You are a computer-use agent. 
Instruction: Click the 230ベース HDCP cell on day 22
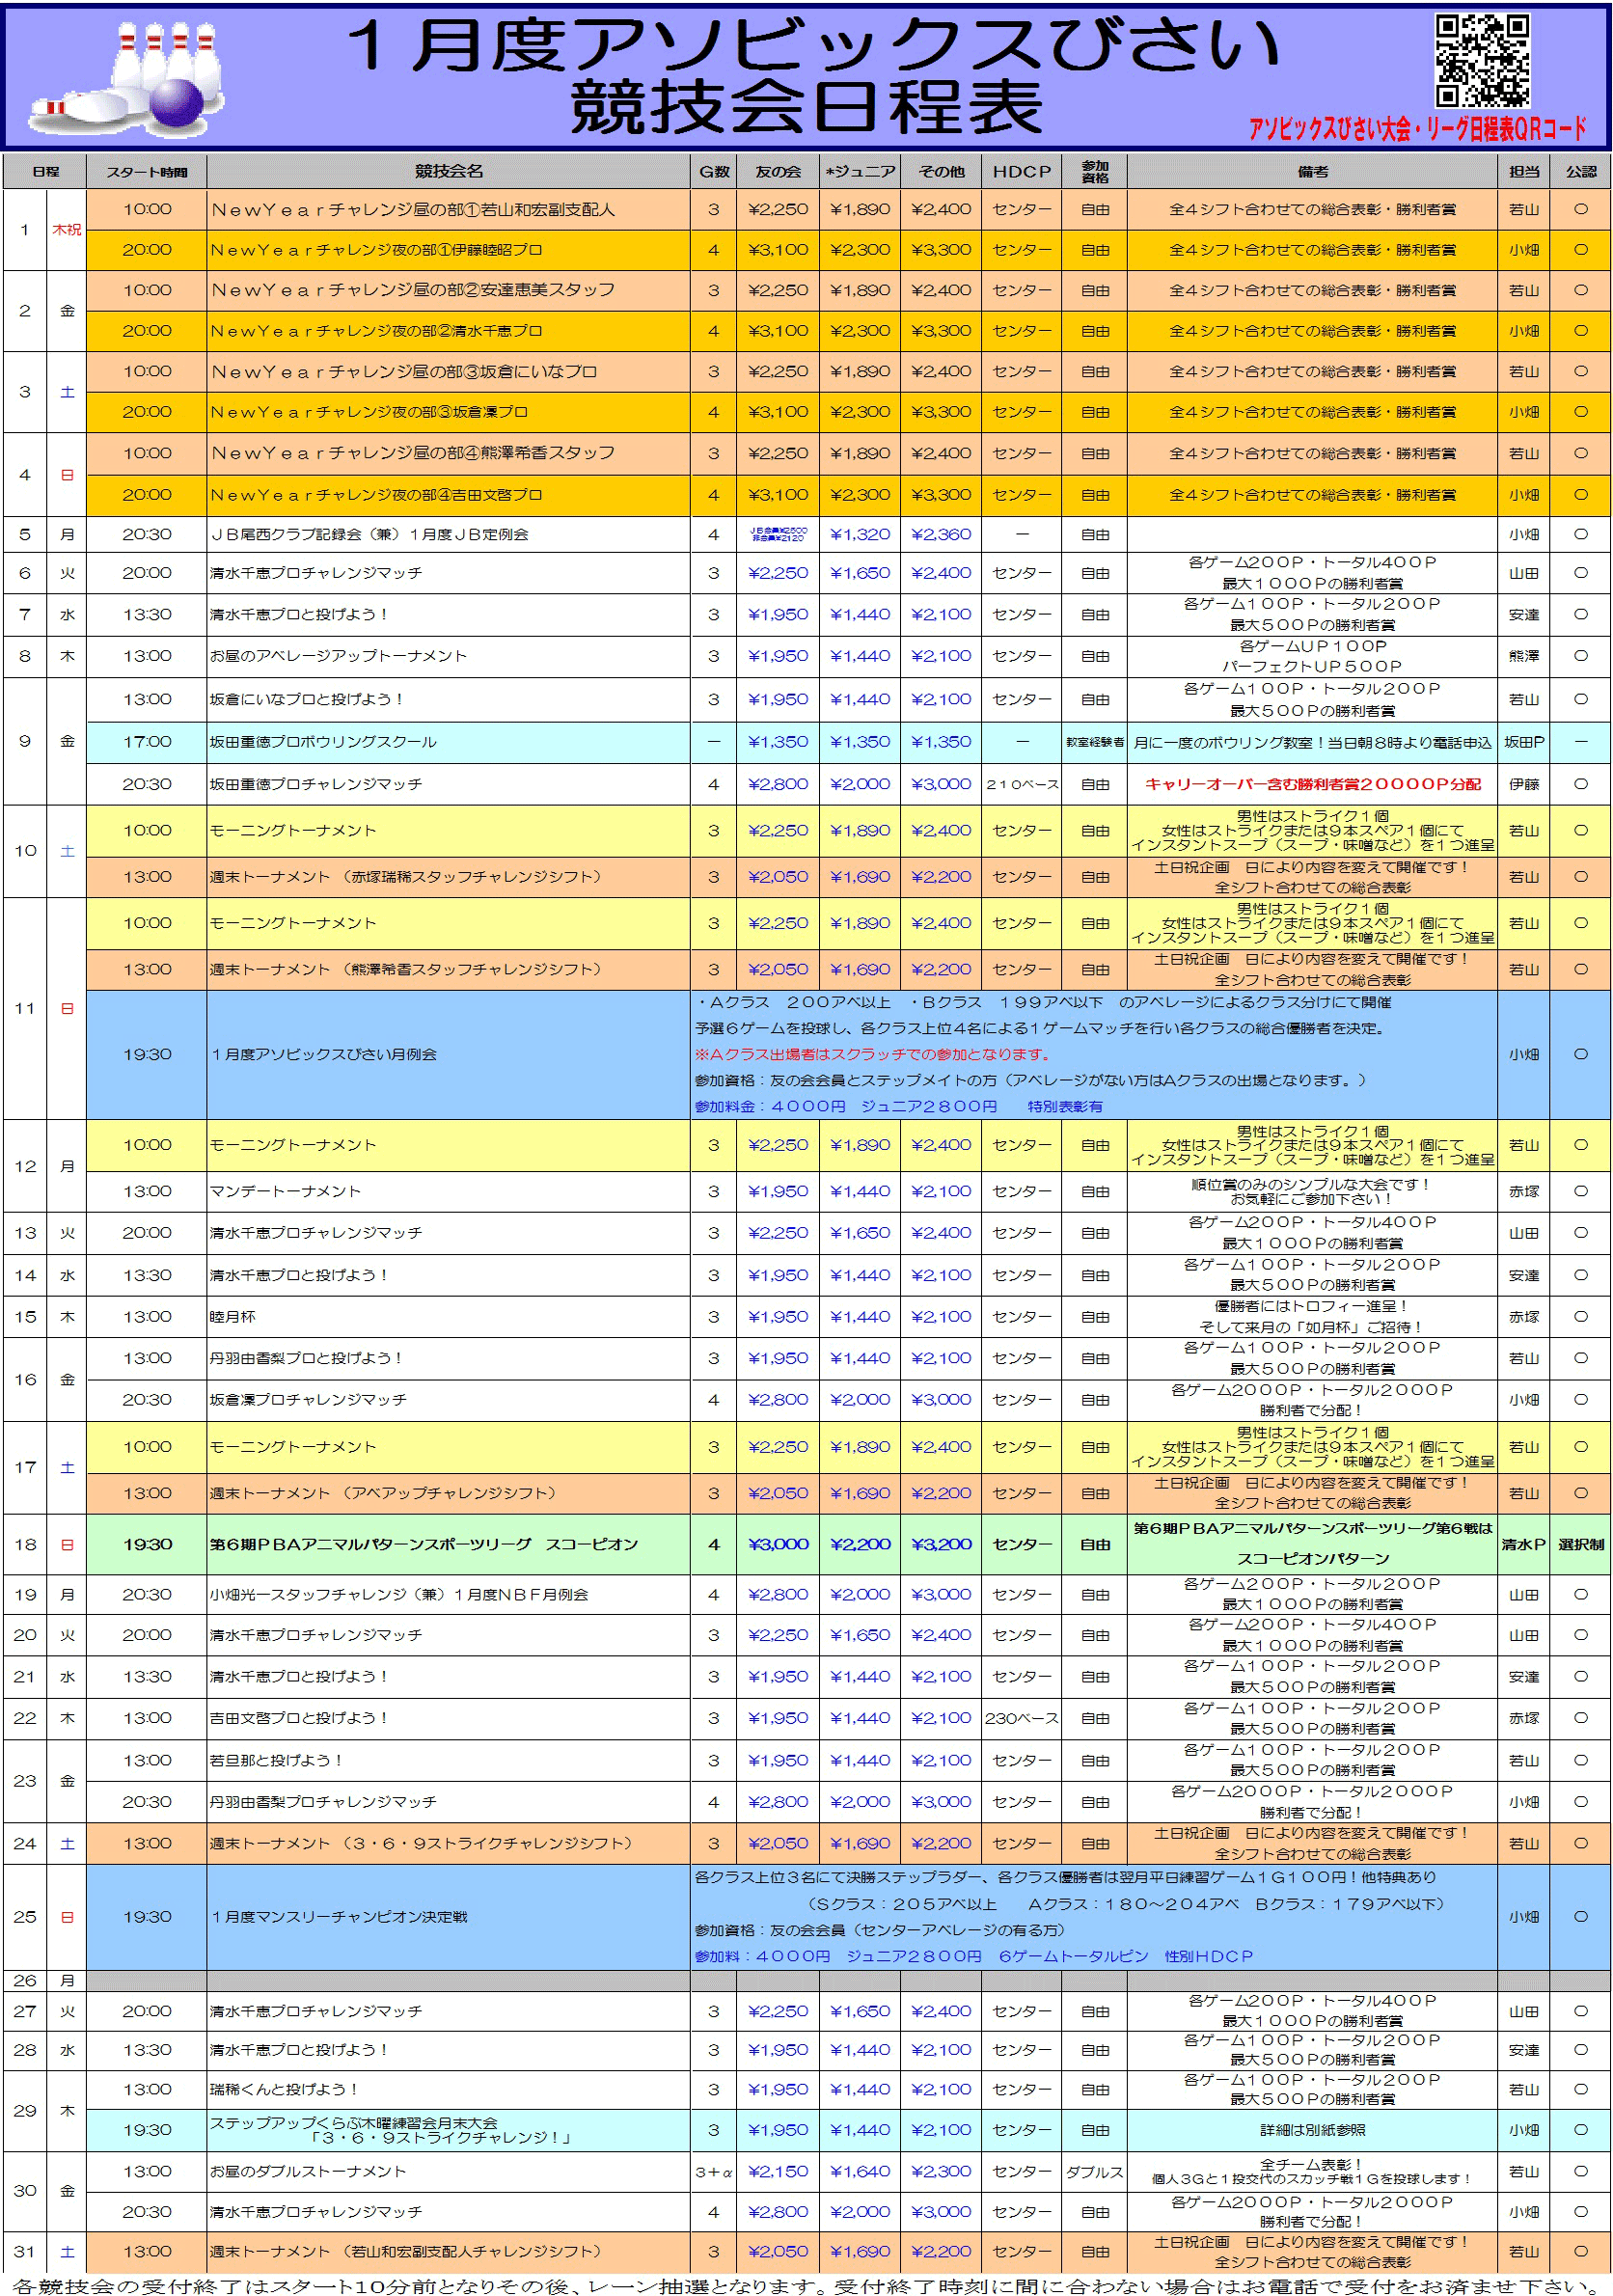pyautogui.click(x=1021, y=1718)
